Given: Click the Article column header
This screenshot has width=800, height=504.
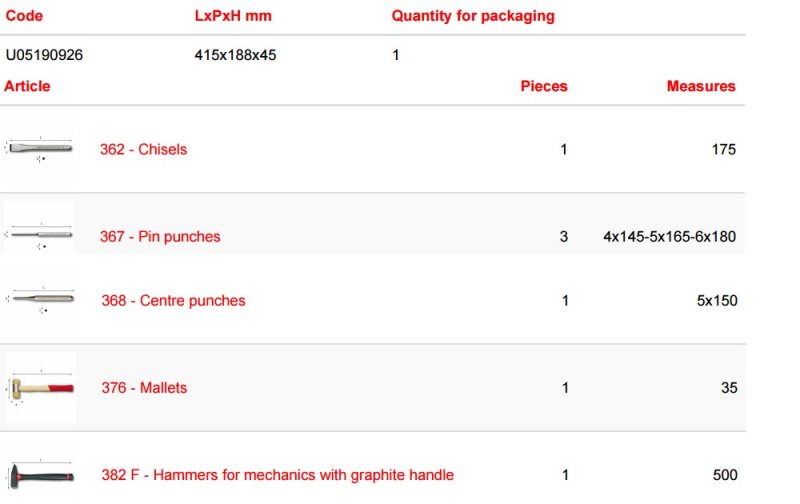Looking at the screenshot, I should pyautogui.click(x=27, y=86).
